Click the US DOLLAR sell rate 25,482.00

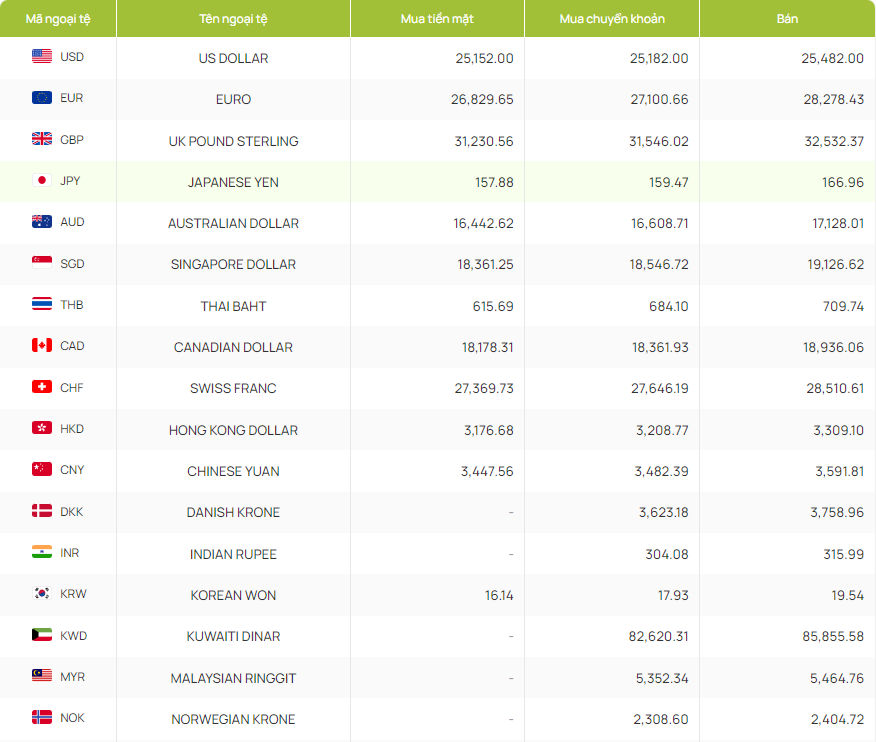coord(832,58)
